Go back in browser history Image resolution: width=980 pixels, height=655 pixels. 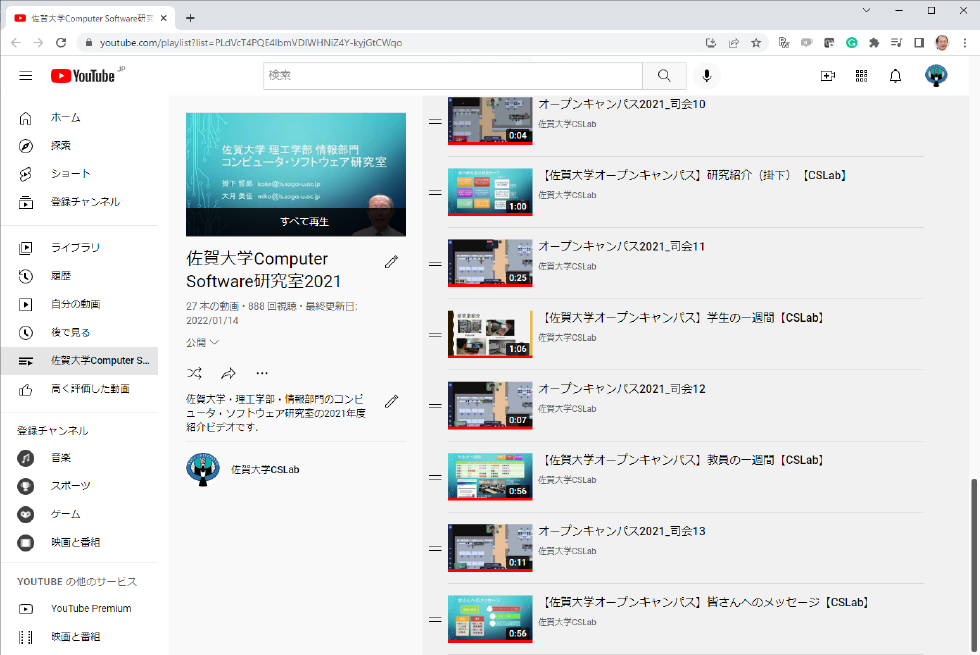16,42
